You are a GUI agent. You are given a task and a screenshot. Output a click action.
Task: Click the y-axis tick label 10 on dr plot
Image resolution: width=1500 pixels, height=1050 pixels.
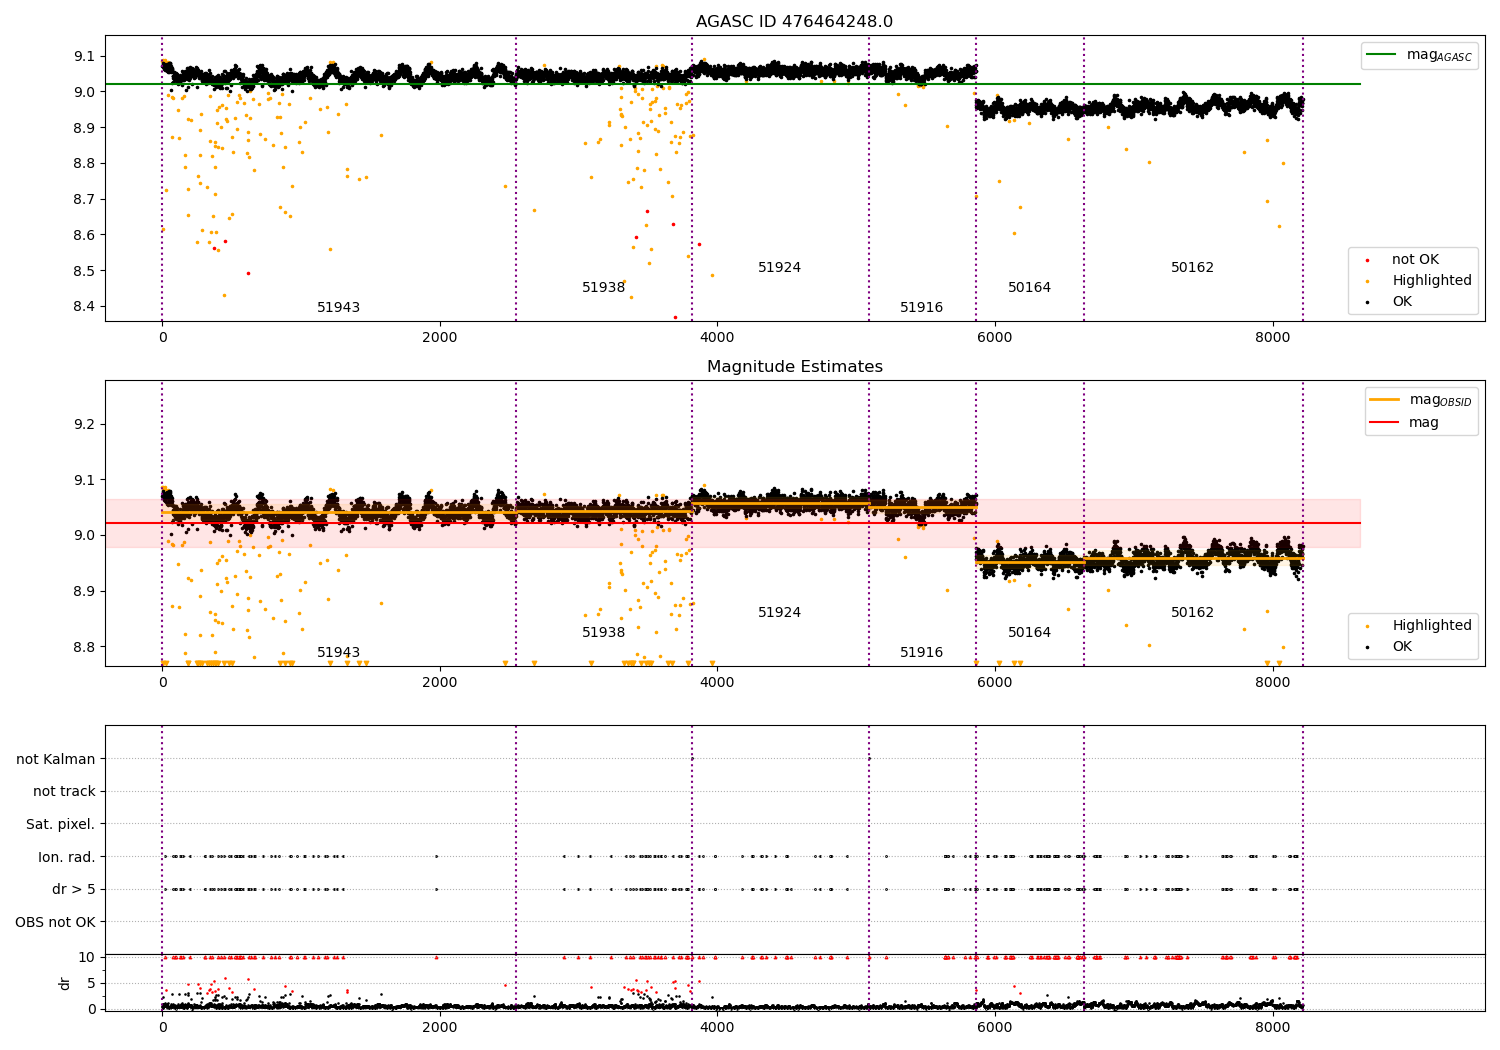pos(87,957)
